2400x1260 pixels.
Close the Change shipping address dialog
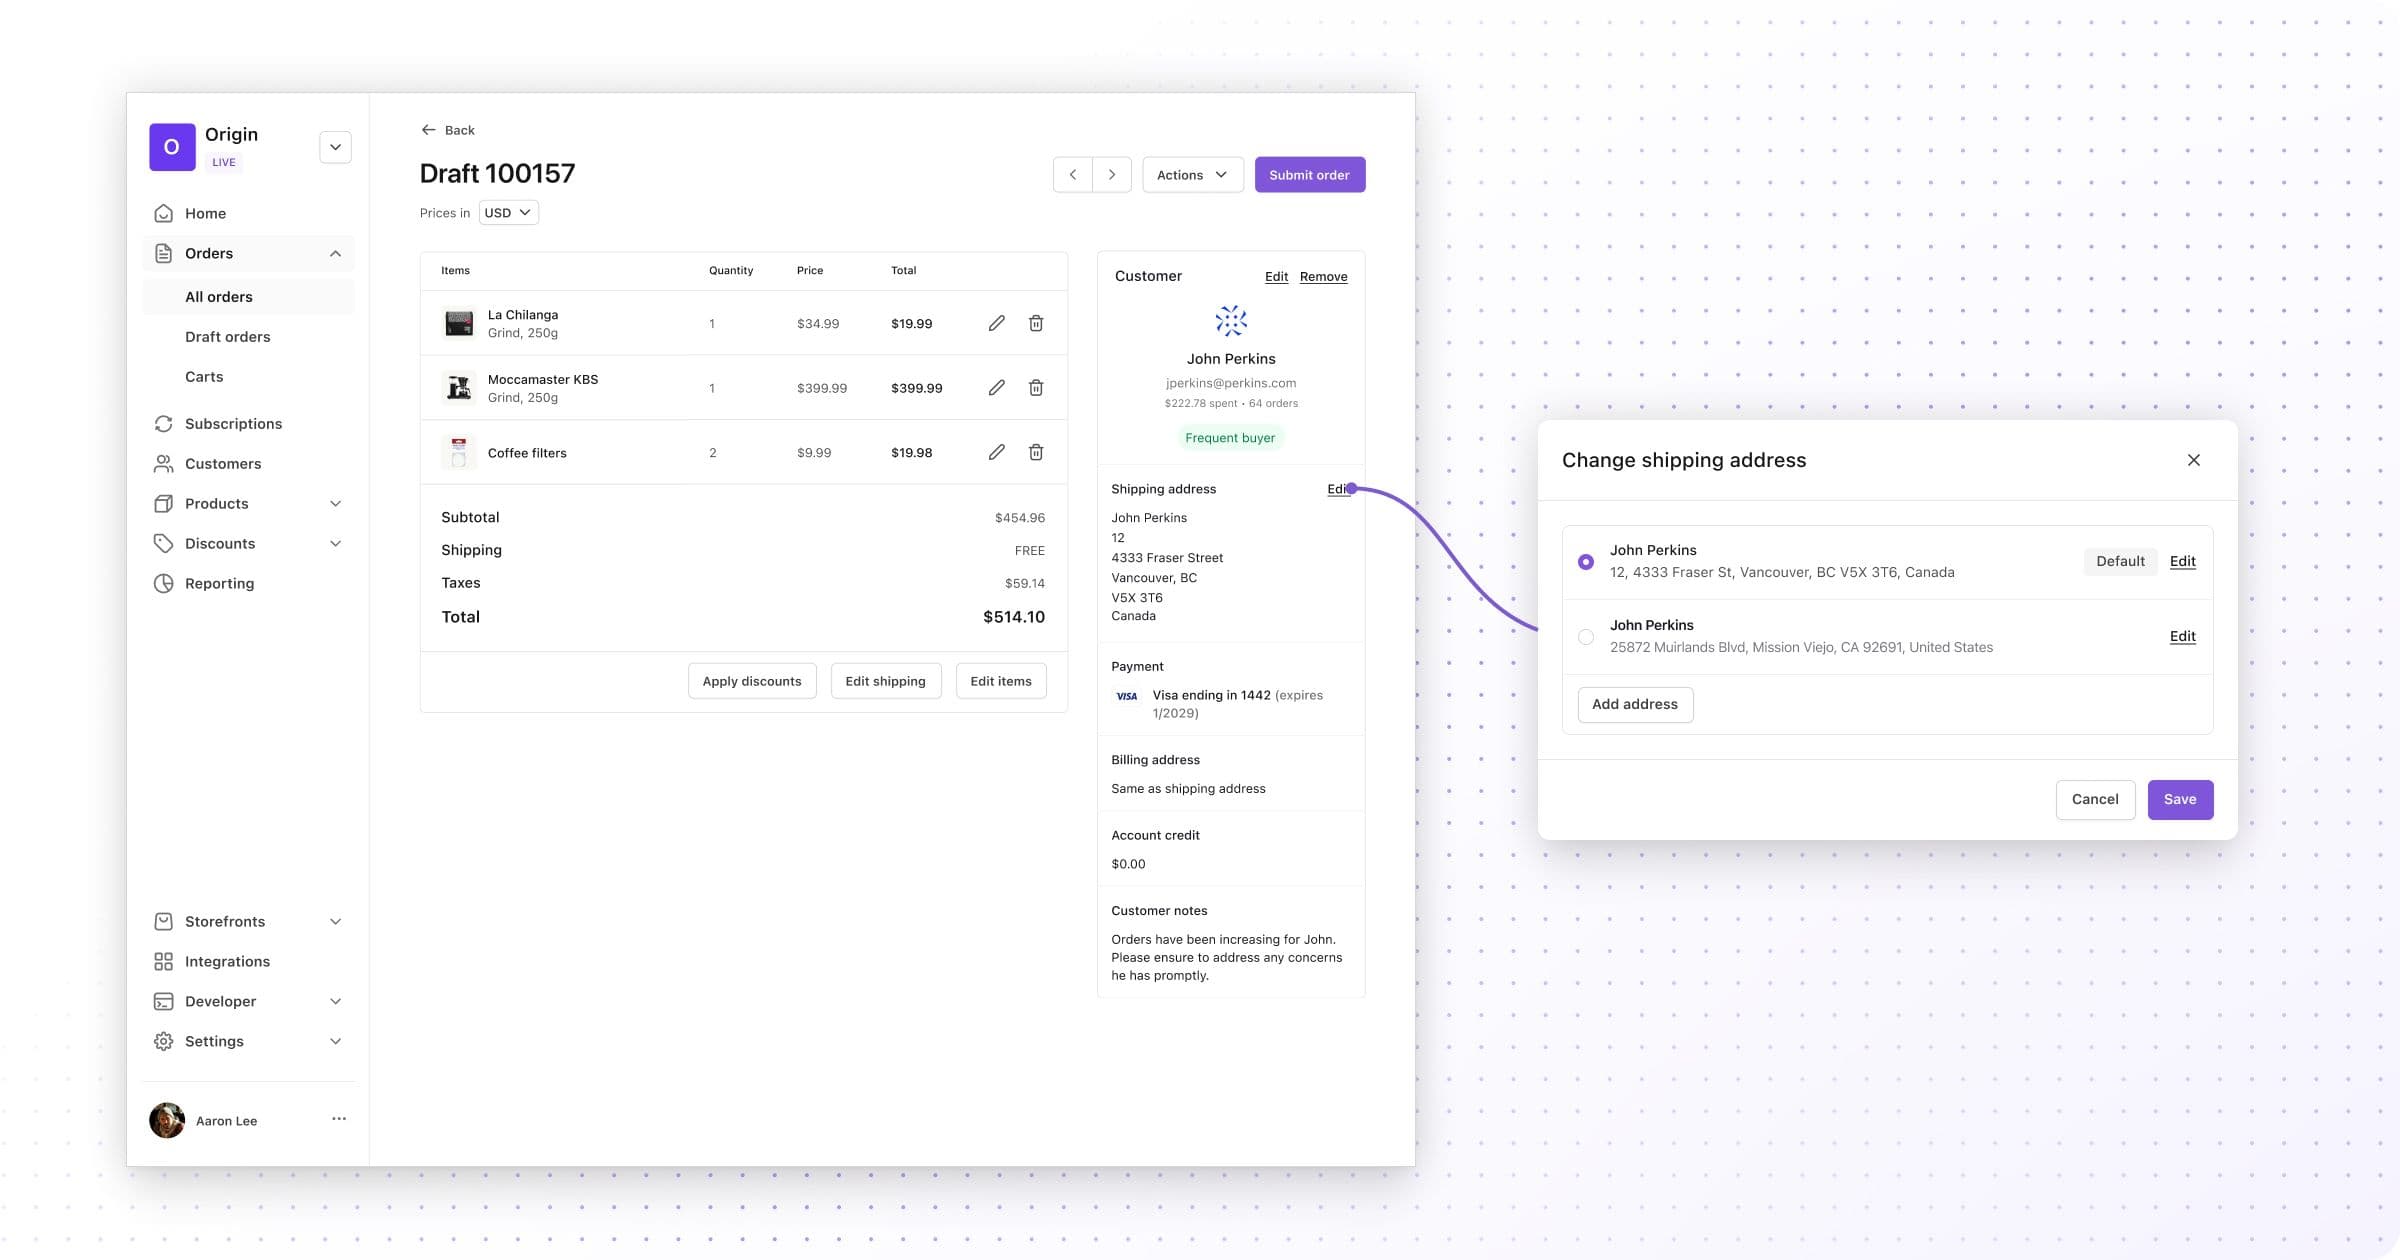point(2194,460)
